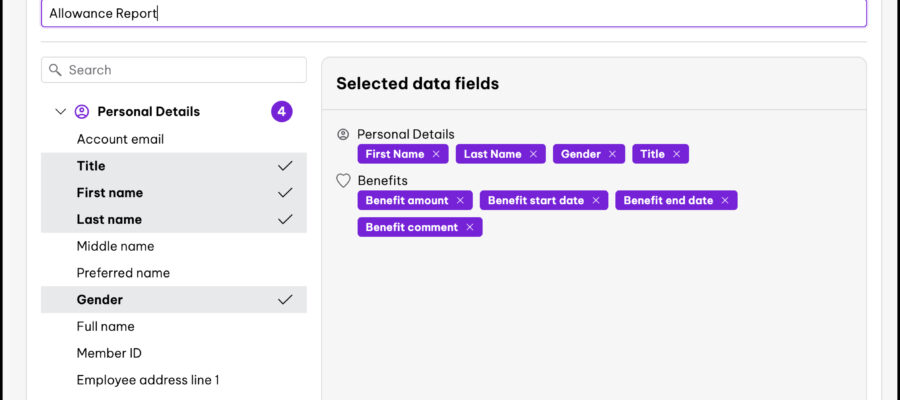900x400 pixels.
Task: Click the First name row label
Action: click(110, 193)
